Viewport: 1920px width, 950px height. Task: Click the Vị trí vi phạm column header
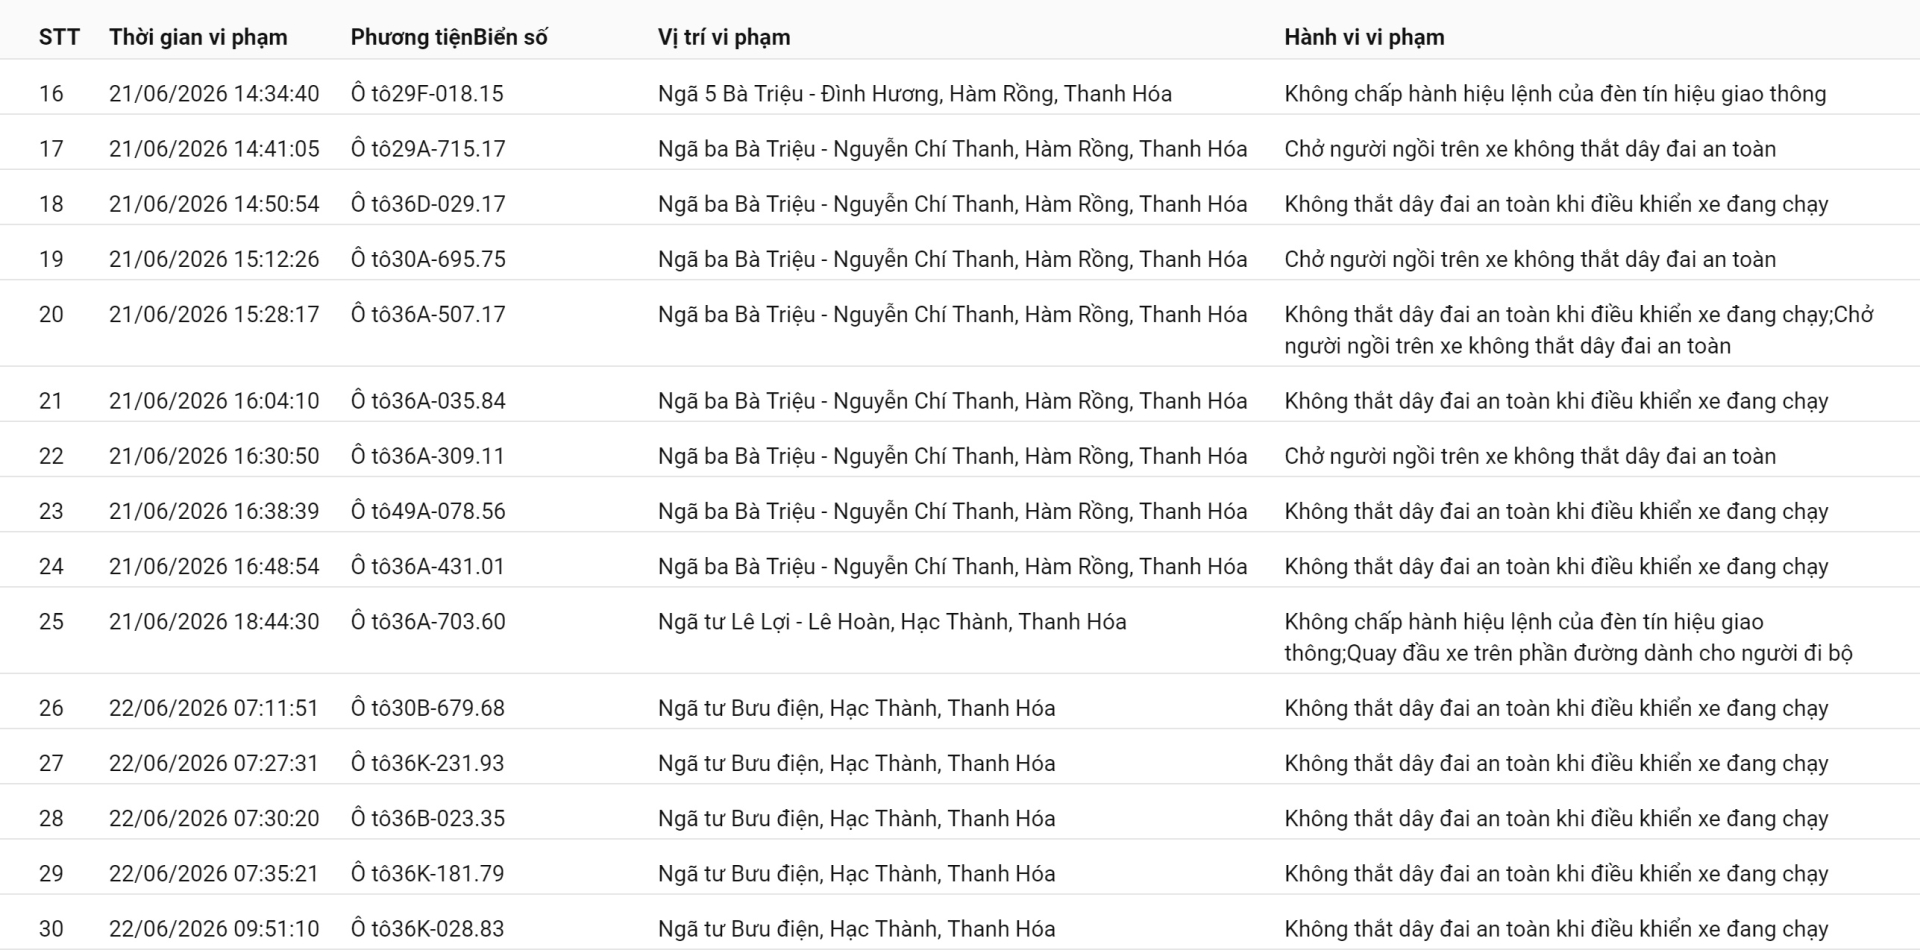click(724, 37)
